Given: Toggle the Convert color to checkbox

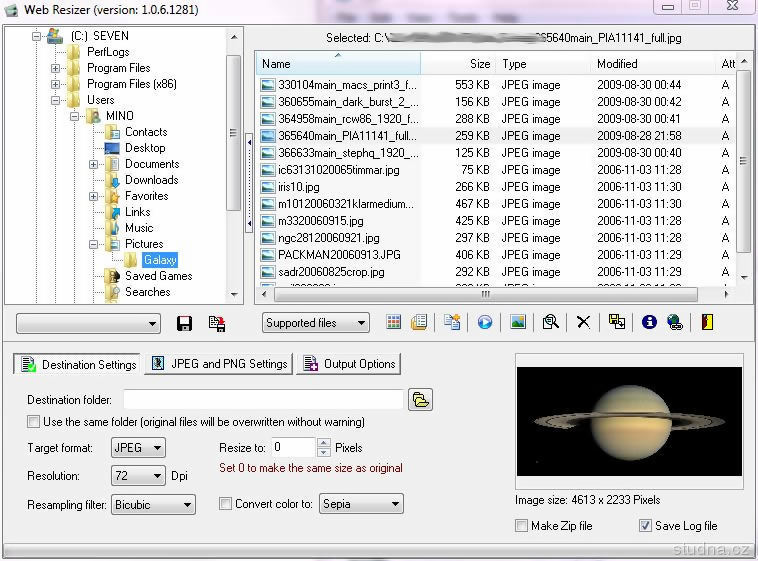Looking at the screenshot, I should 225,504.
